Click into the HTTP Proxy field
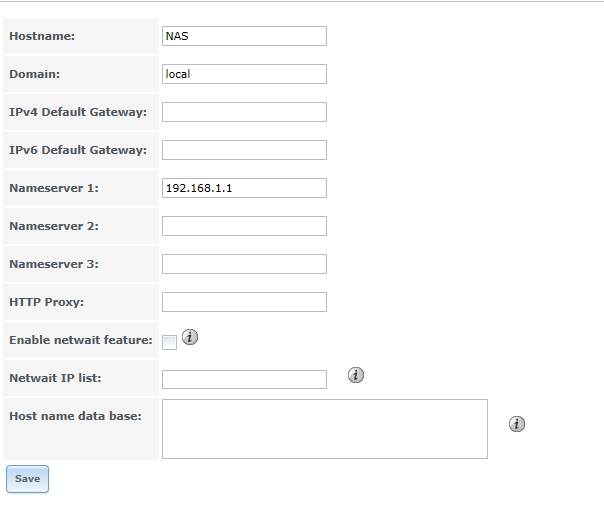The width and height of the screenshot is (604, 515). (x=244, y=302)
